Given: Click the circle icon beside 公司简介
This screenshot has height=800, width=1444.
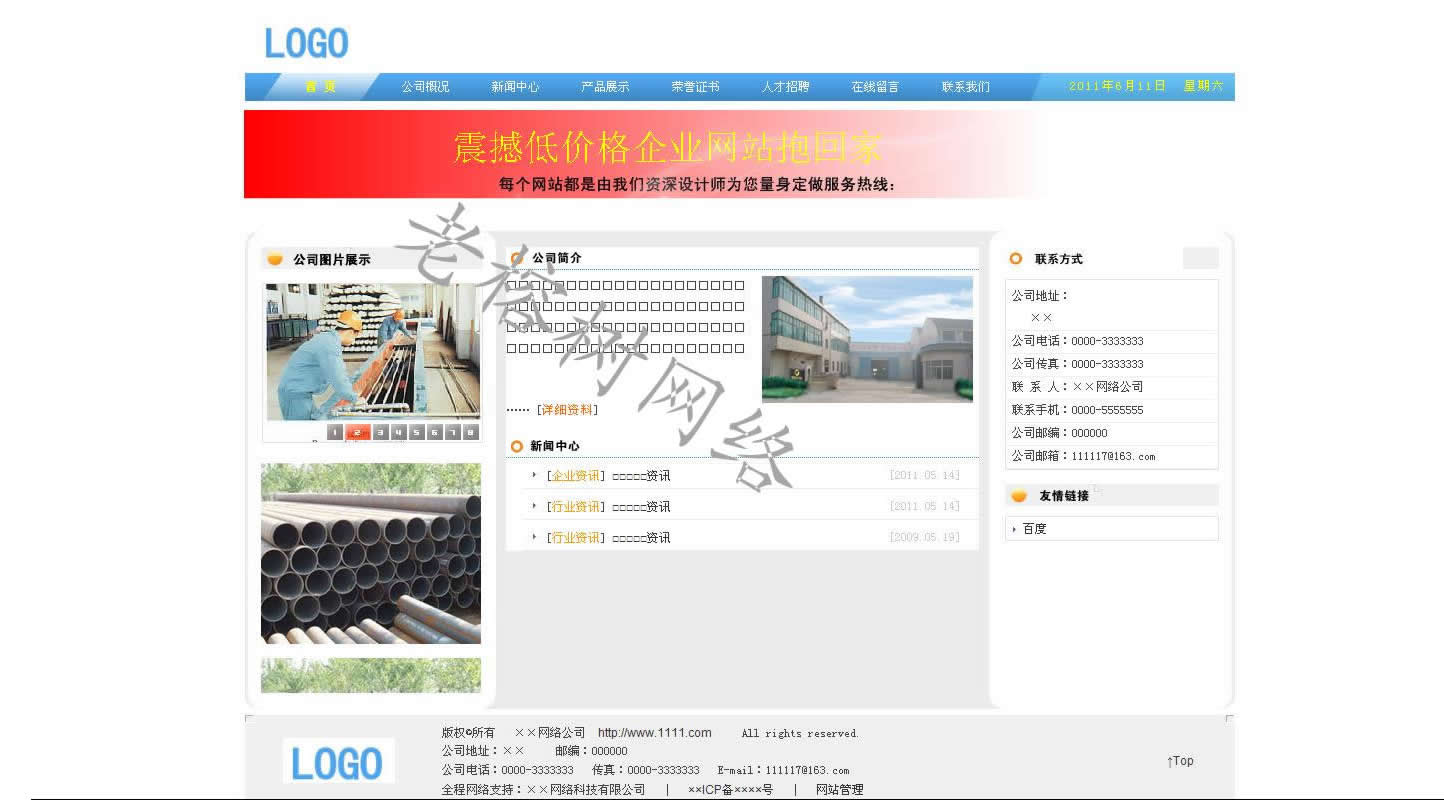Looking at the screenshot, I should [517, 258].
